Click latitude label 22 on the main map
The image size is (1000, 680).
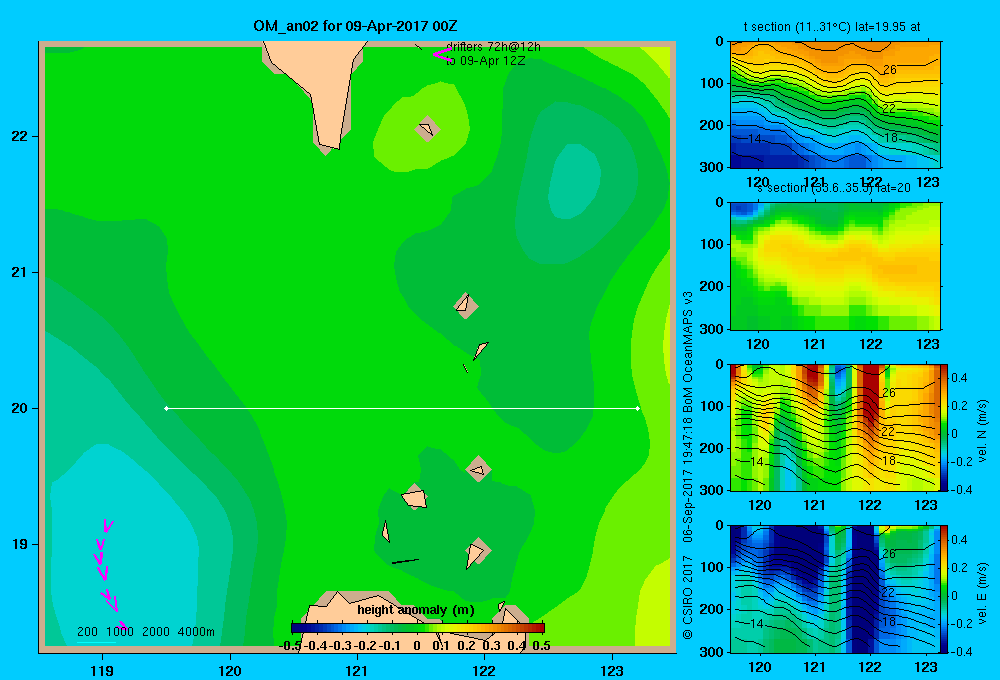[20, 136]
